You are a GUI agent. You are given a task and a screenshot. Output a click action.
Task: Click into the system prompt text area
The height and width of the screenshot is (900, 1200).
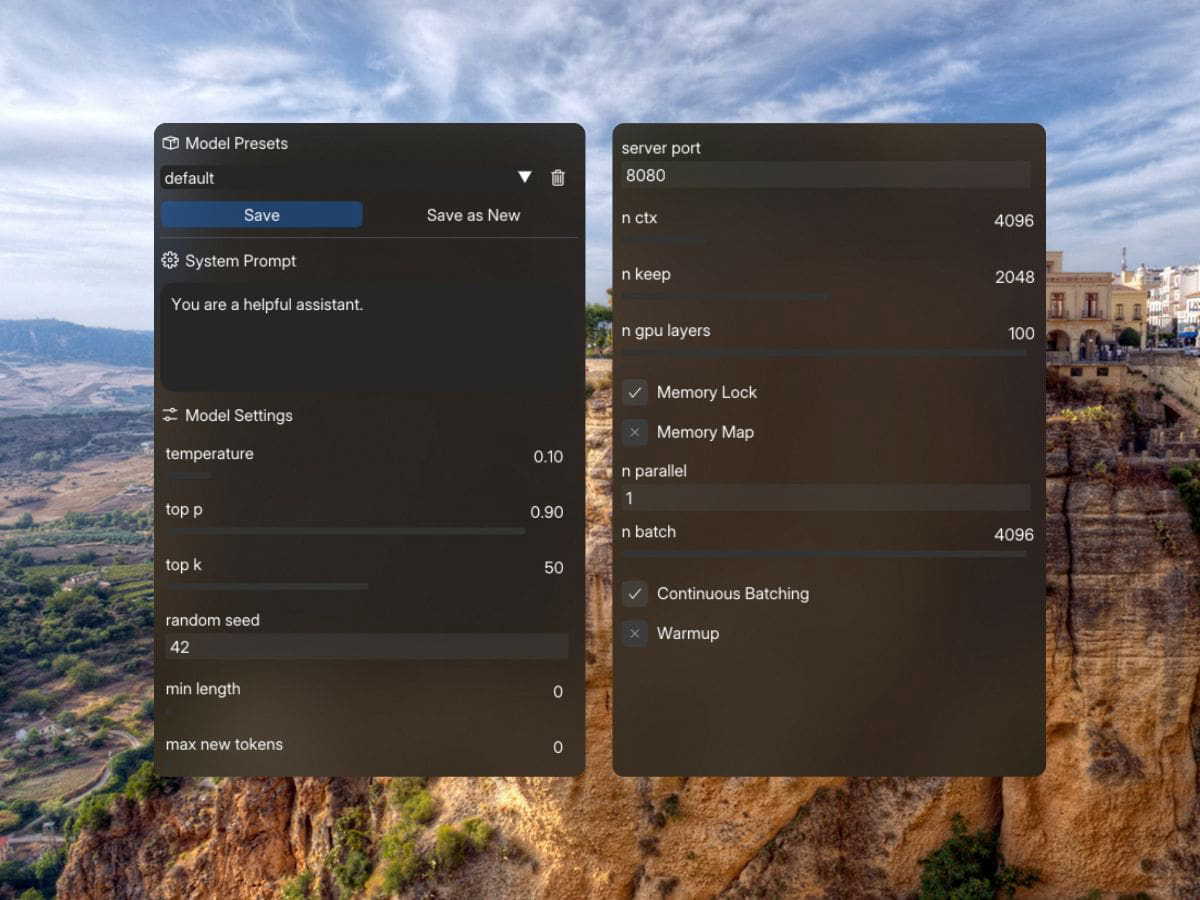370,336
